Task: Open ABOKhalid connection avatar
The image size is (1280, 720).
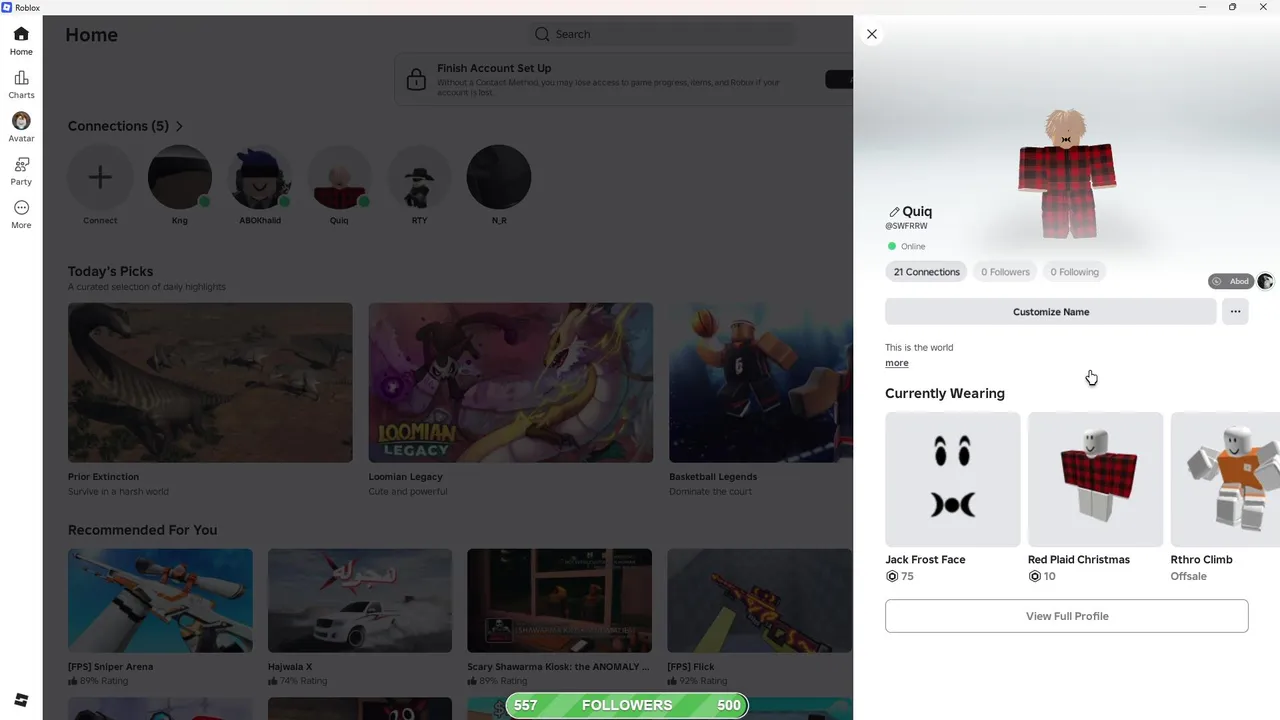Action: point(260,177)
